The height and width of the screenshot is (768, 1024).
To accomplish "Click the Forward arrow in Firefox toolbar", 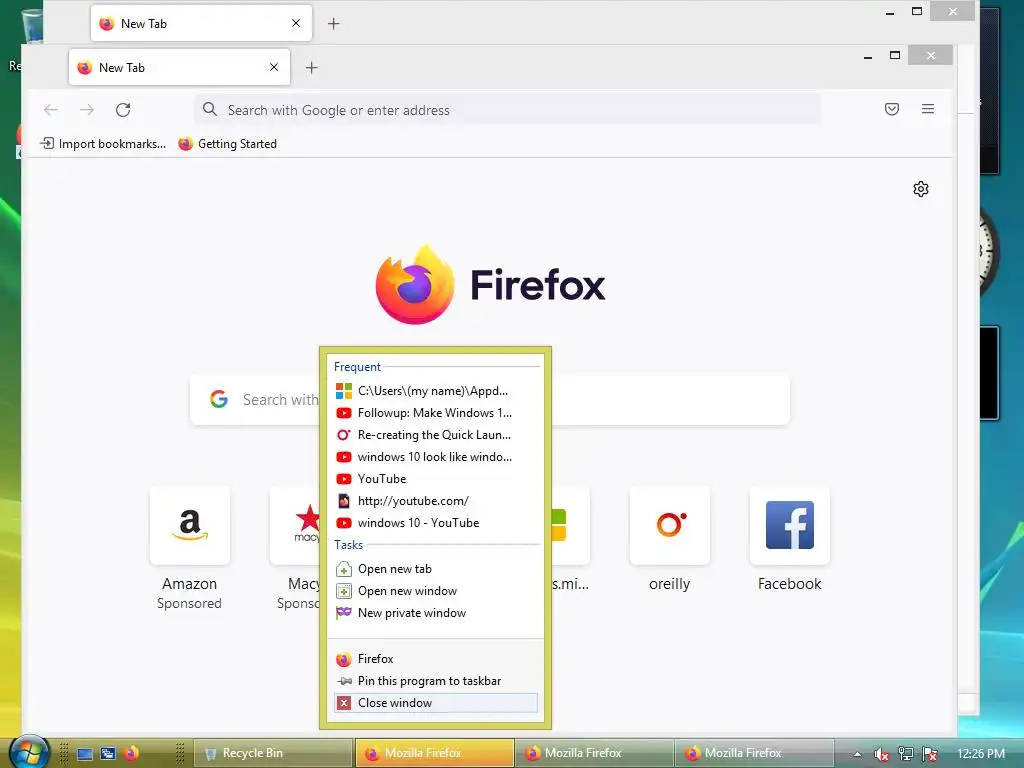I will point(87,110).
